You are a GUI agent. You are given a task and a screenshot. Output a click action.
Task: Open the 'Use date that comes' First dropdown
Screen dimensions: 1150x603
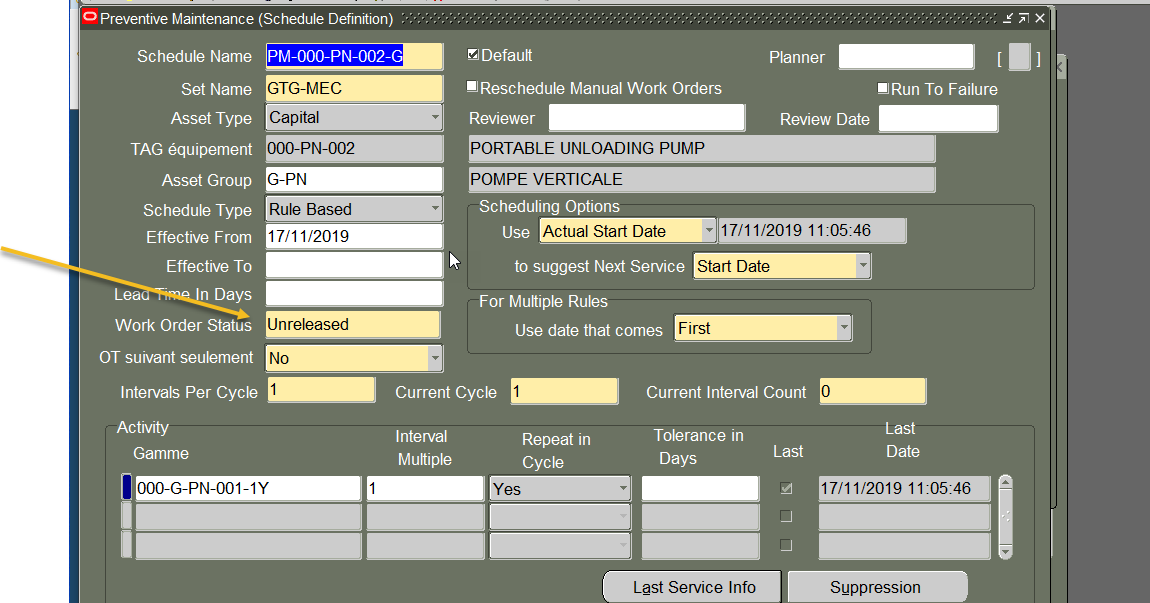(x=845, y=327)
